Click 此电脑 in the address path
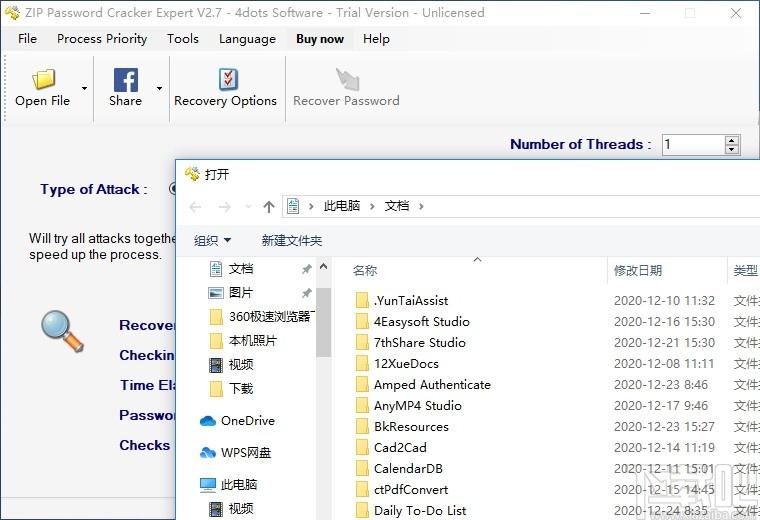Screen dimensions: 760x520 [x=342, y=206]
